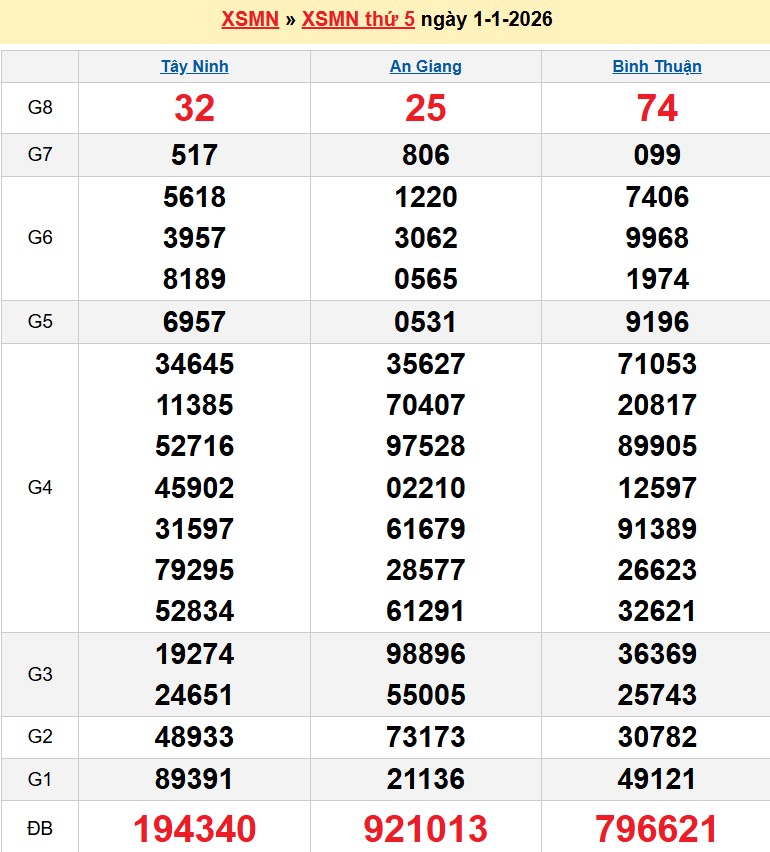The image size is (770, 852).
Task: Click Tây Ninh special prize number 194340
Action: tap(194, 828)
